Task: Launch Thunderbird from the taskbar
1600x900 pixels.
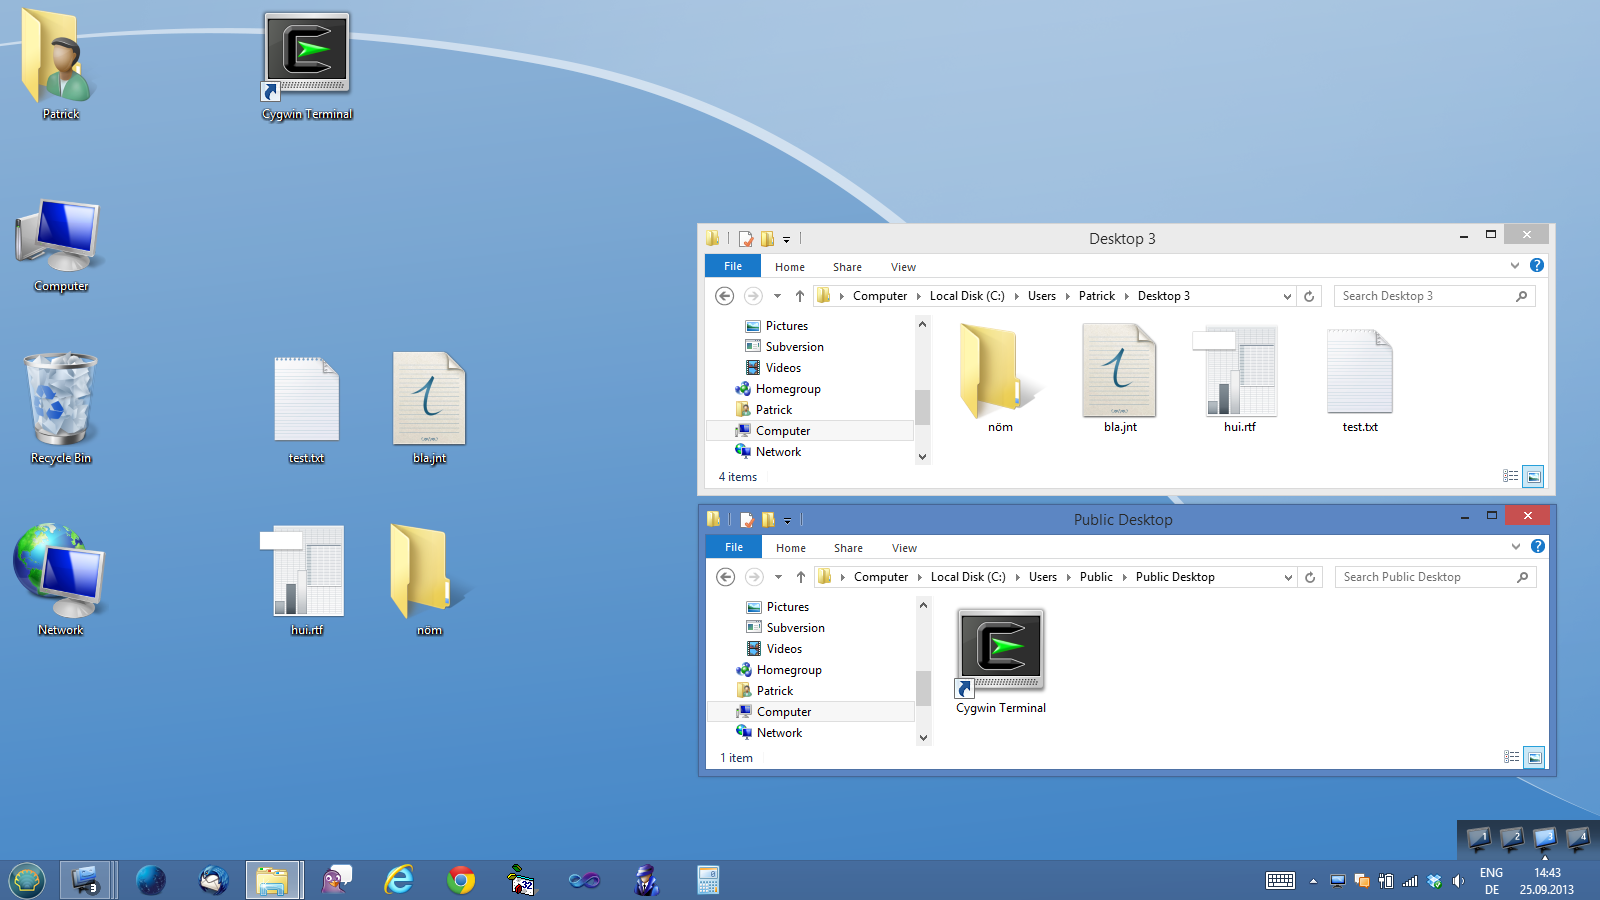Action: 213,880
